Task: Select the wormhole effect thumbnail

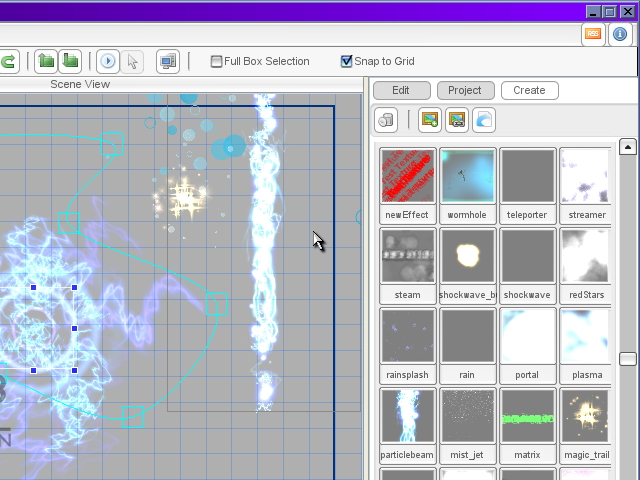Action: [467, 177]
